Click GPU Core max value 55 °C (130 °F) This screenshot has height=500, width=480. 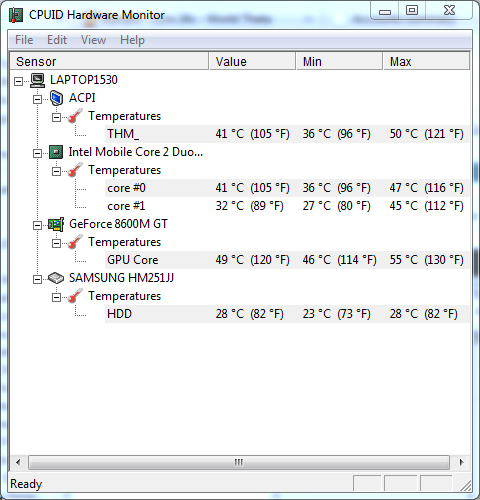pos(427,260)
